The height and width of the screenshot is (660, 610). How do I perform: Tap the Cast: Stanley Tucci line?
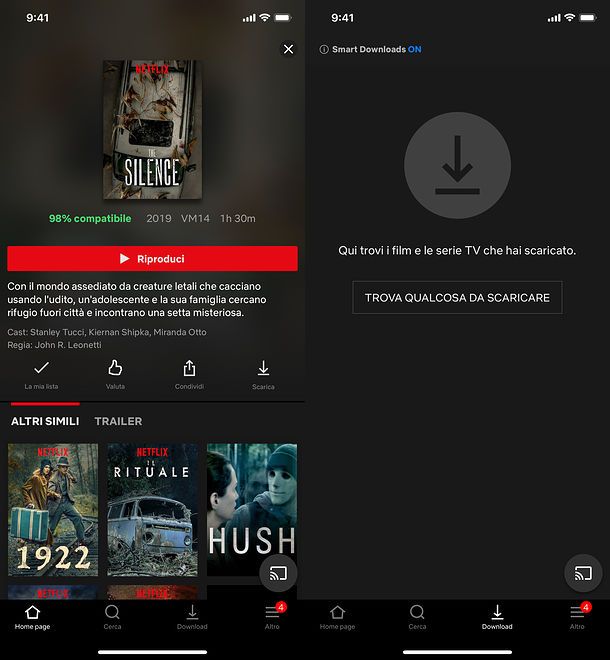click(107, 332)
